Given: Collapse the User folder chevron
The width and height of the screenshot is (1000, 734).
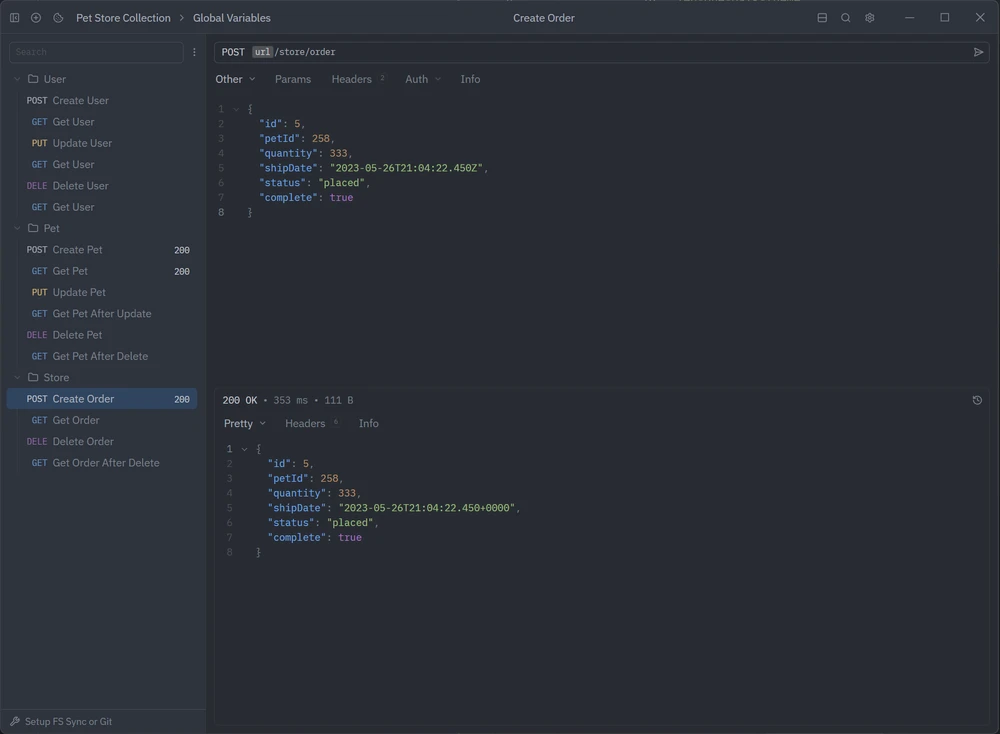Looking at the screenshot, I should coord(17,79).
